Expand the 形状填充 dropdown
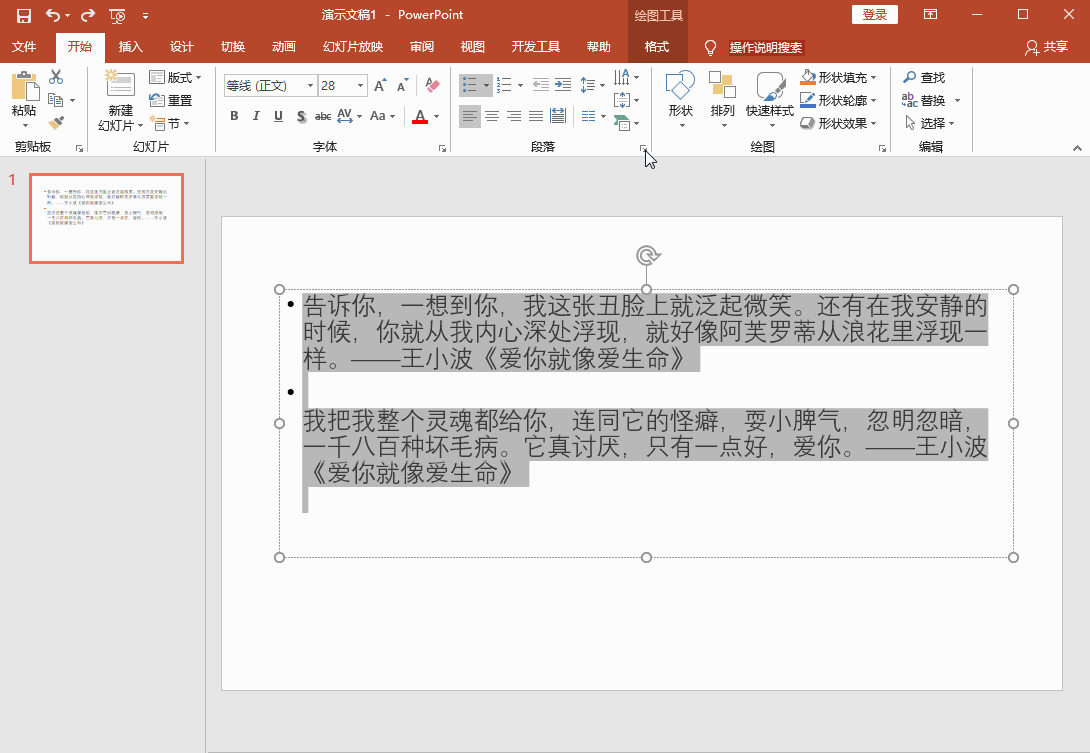 [873, 77]
